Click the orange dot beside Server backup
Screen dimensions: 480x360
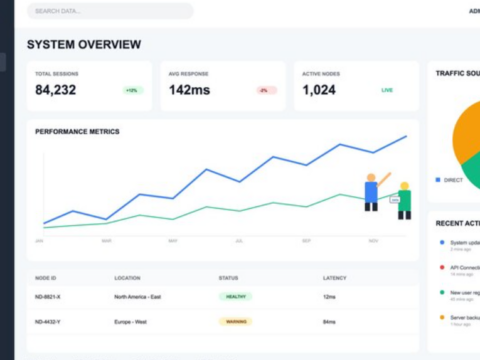pyautogui.click(x=442, y=317)
